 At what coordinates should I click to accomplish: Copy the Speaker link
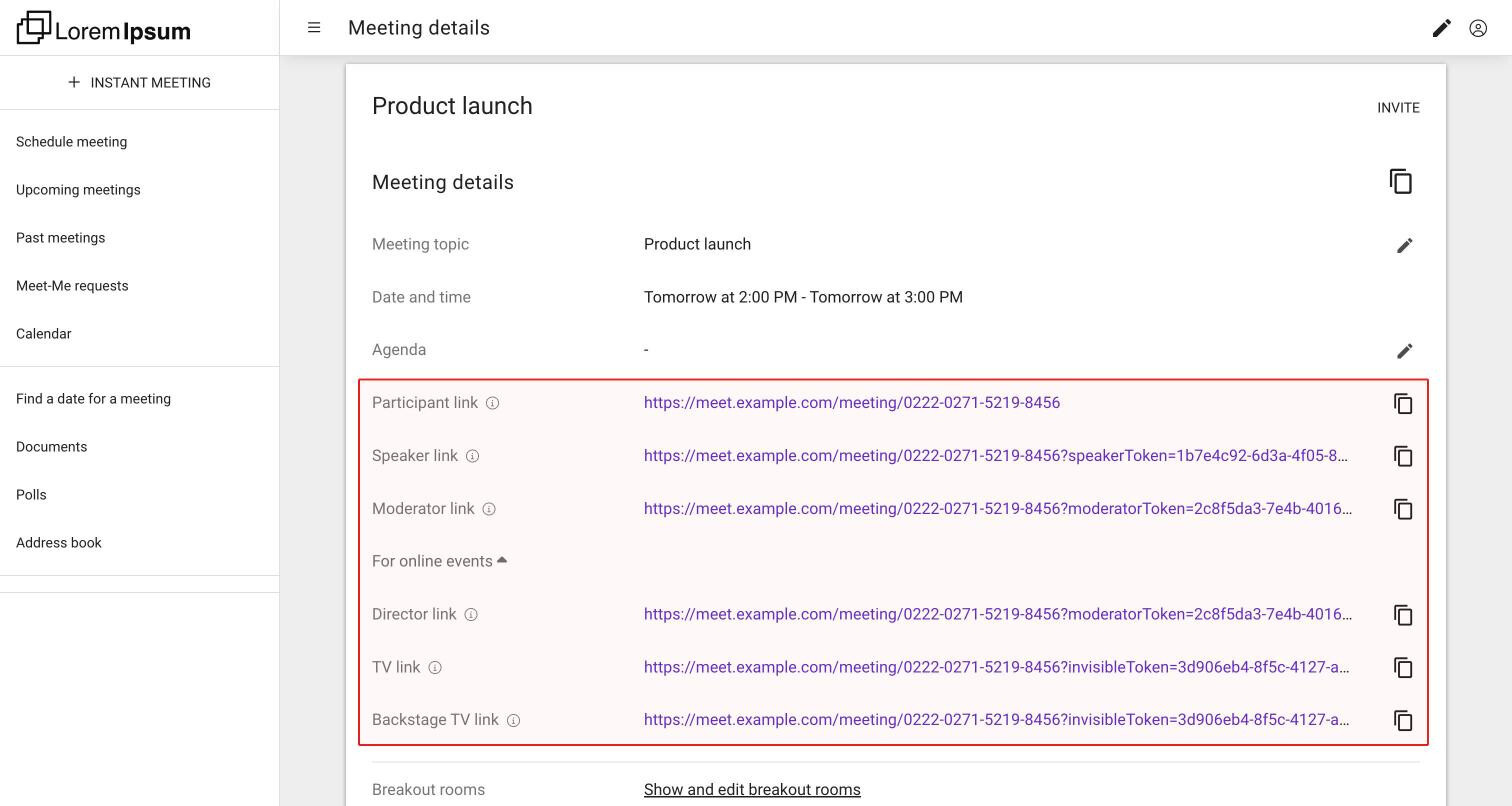tap(1403, 456)
